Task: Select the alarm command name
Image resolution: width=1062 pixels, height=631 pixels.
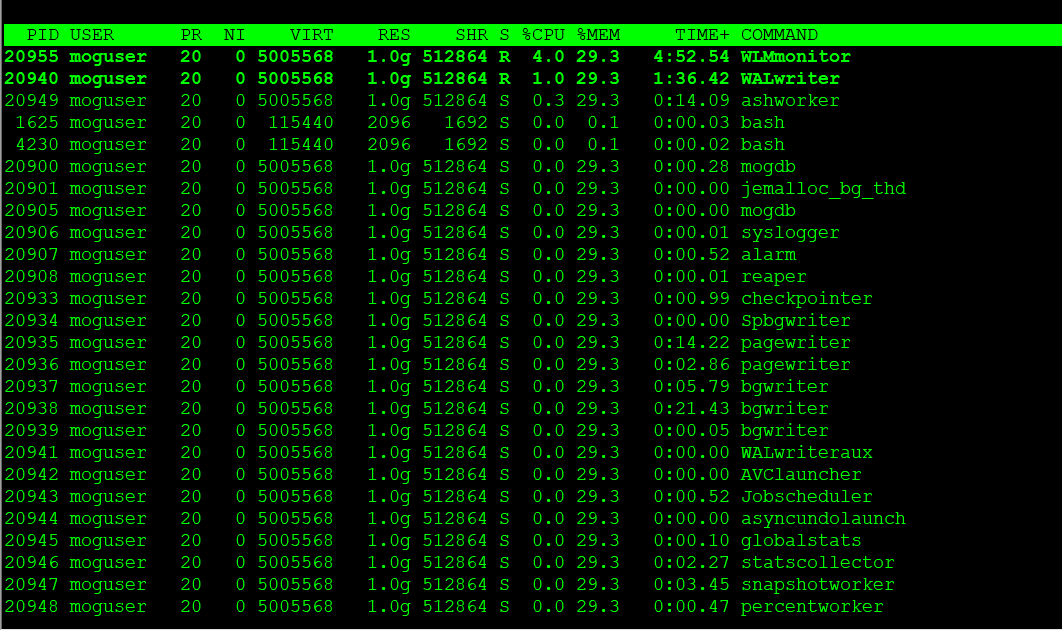Action: (x=769, y=255)
